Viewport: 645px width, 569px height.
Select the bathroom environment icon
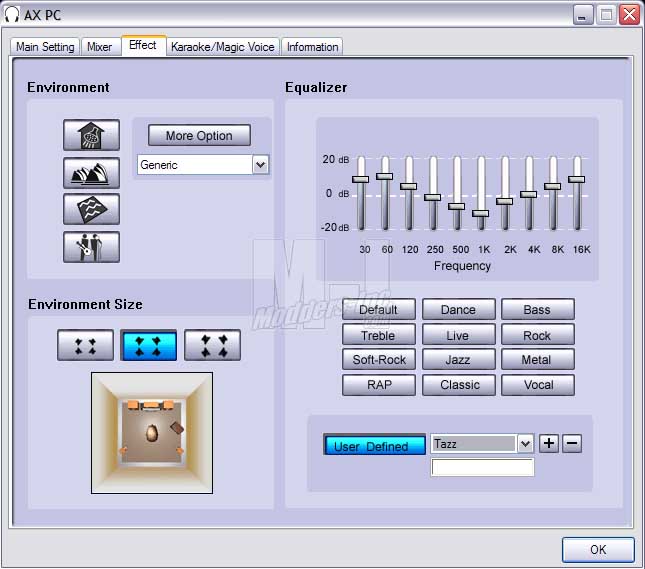pos(91,135)
